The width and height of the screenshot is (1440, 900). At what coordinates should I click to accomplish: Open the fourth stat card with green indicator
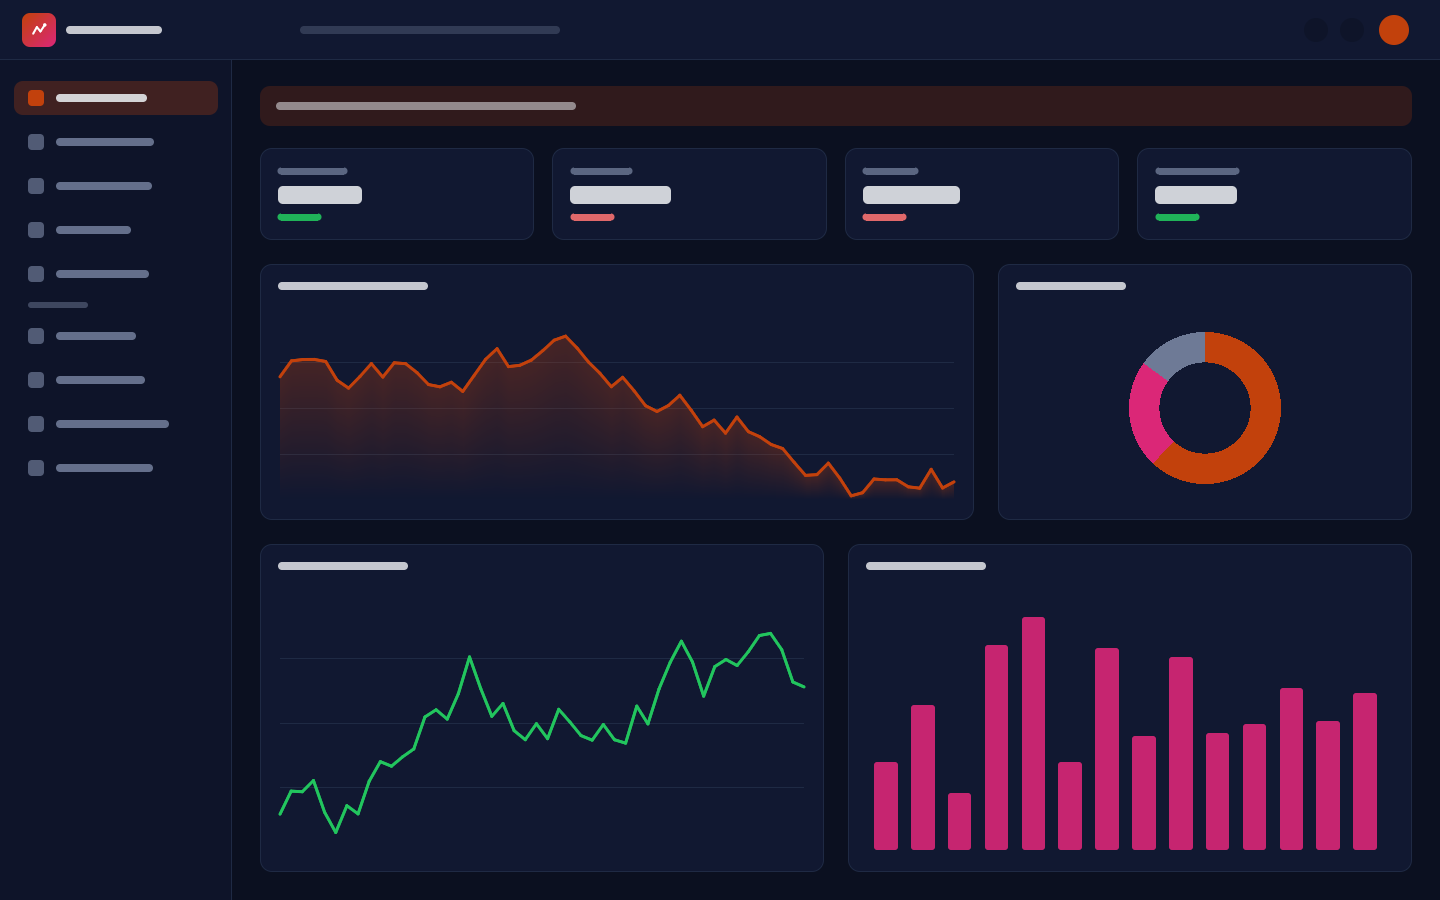[x=1274, y=194]
